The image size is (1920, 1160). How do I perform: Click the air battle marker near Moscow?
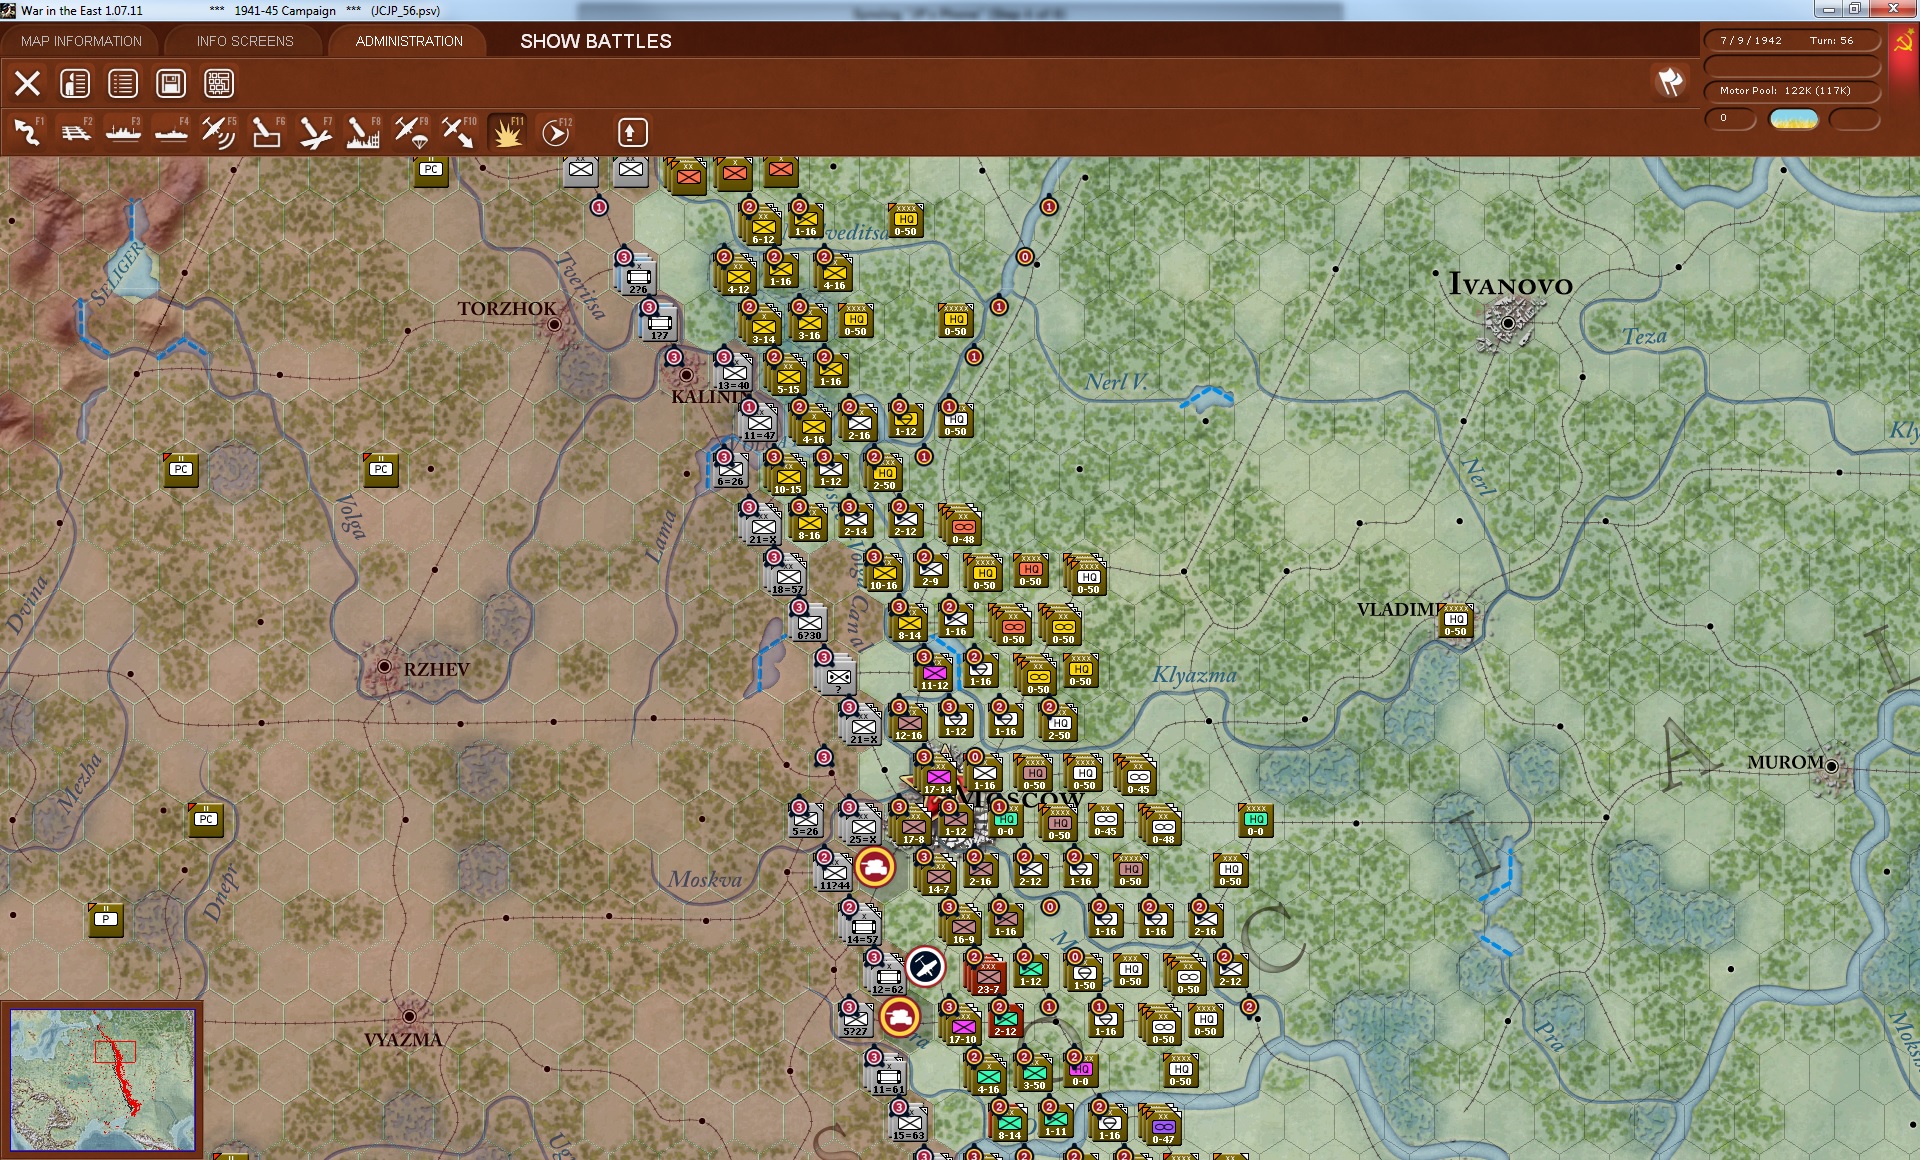click(926, 967)
